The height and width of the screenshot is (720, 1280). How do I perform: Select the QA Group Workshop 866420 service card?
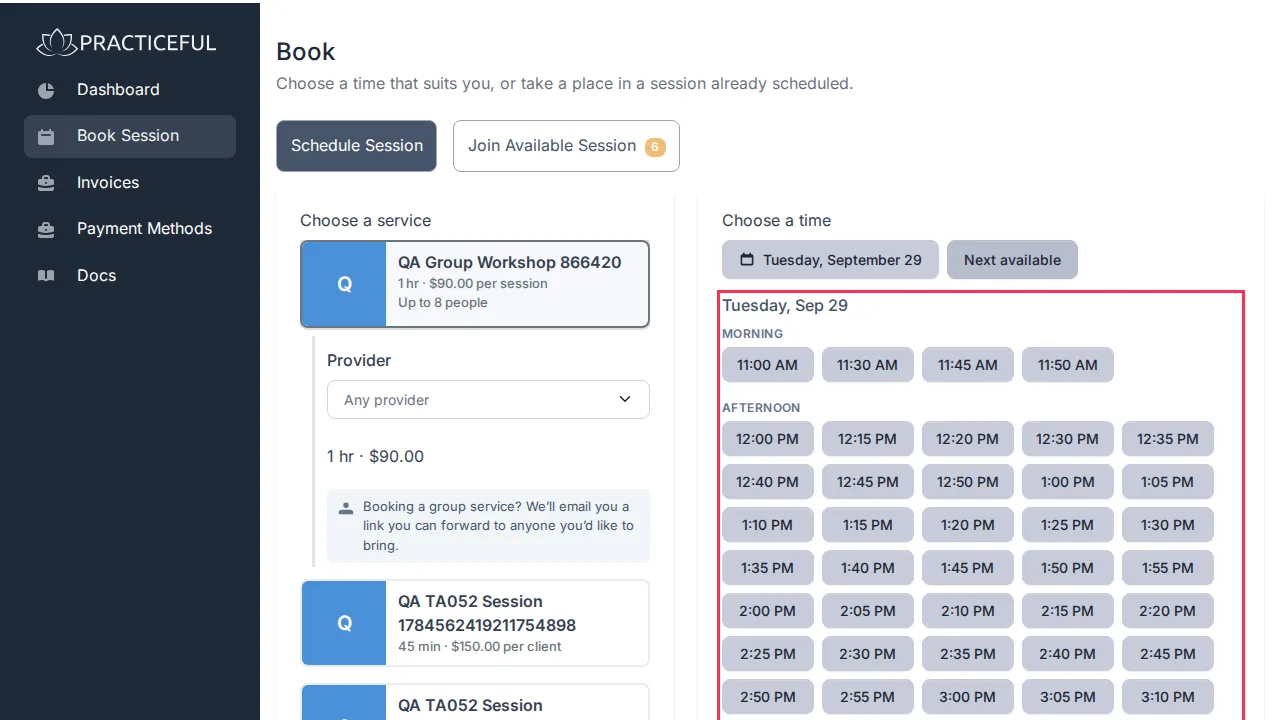pyautogui.click(x=475, y=284)
